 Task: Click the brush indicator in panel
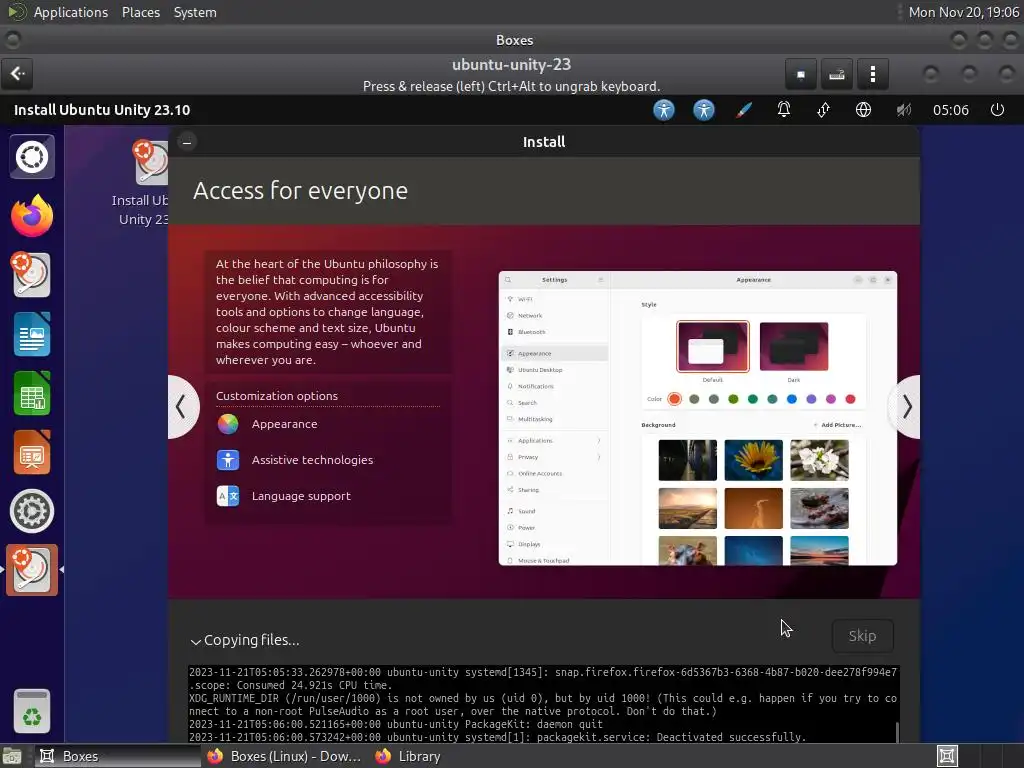[x=744, y=110]
